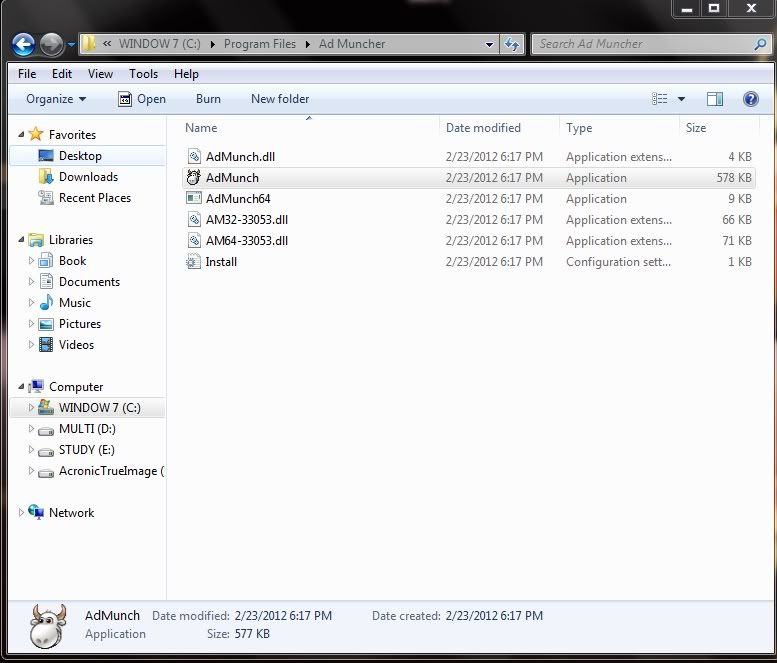Select the AdMunch cow application icon
This screenshot has width=777, height=663.
pyautogui.click(x=194, y=177)
